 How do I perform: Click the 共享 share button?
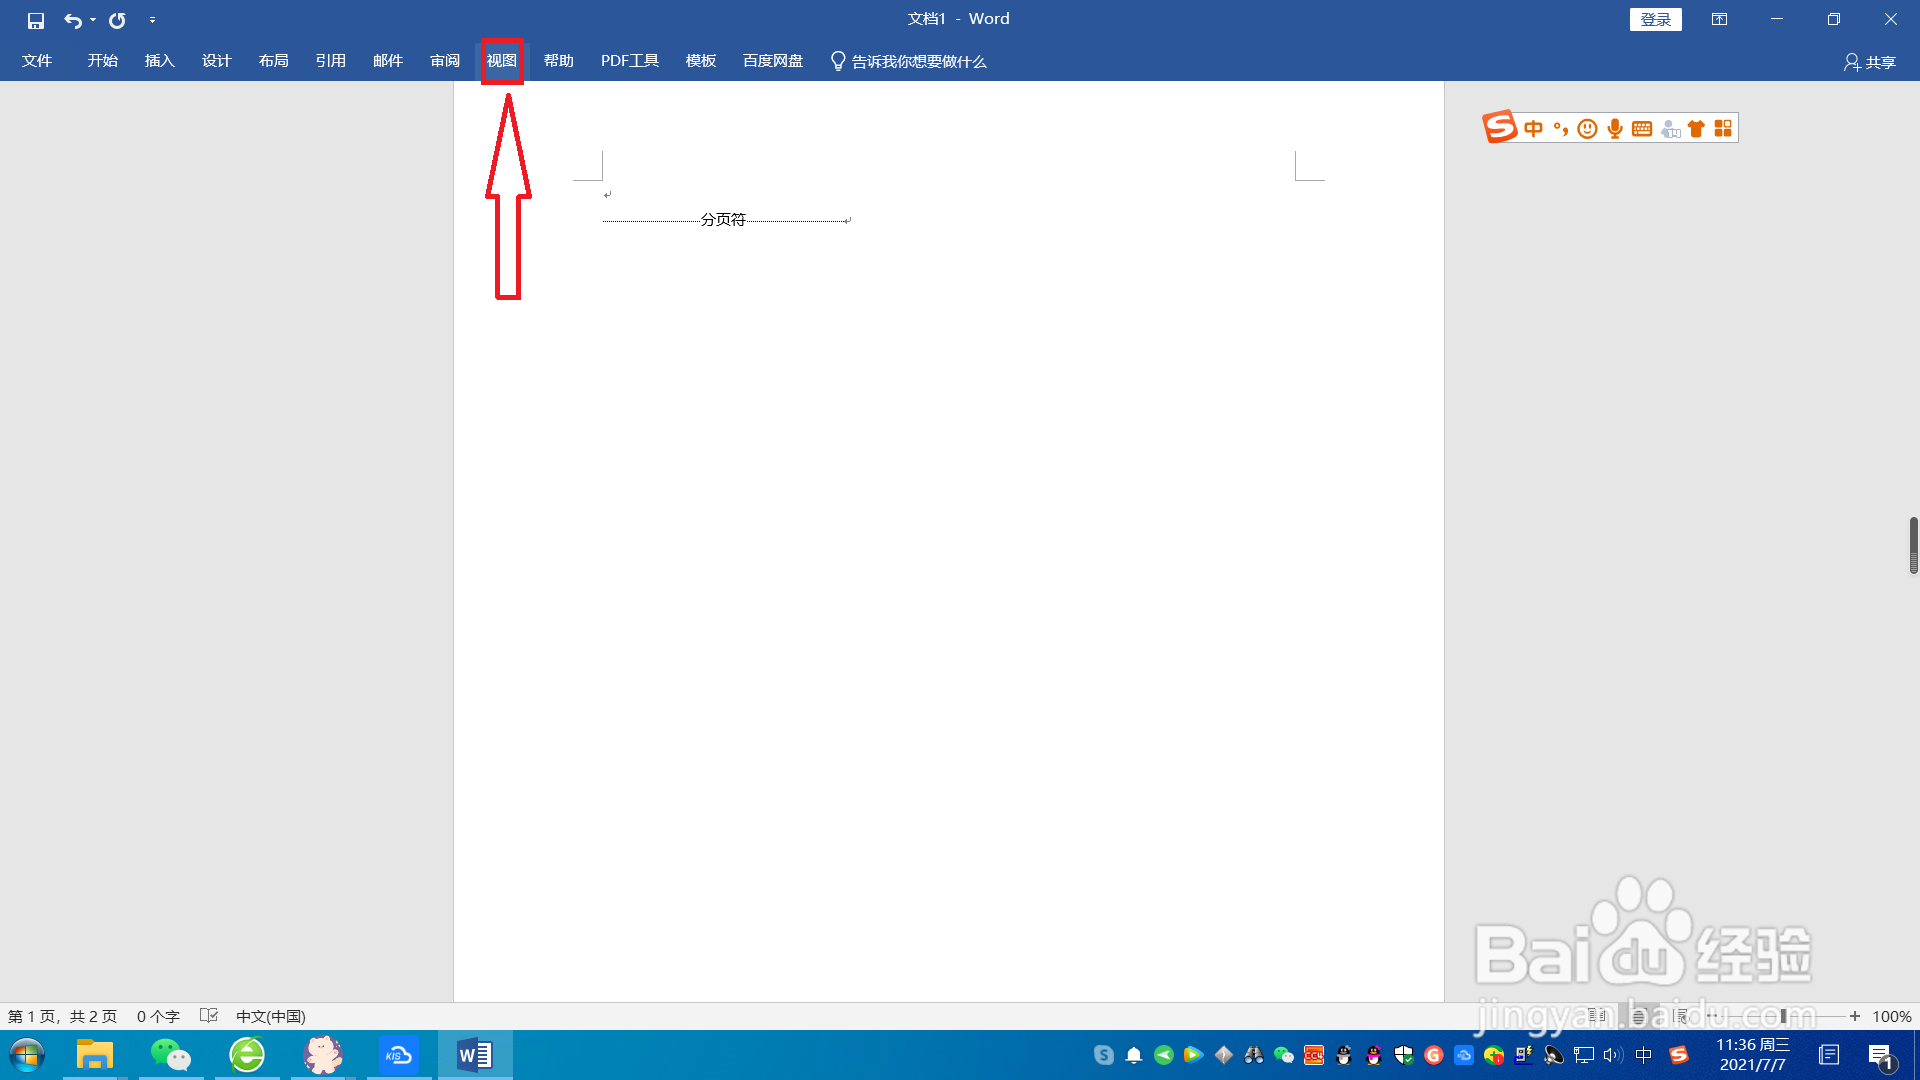click(1869, 62)
